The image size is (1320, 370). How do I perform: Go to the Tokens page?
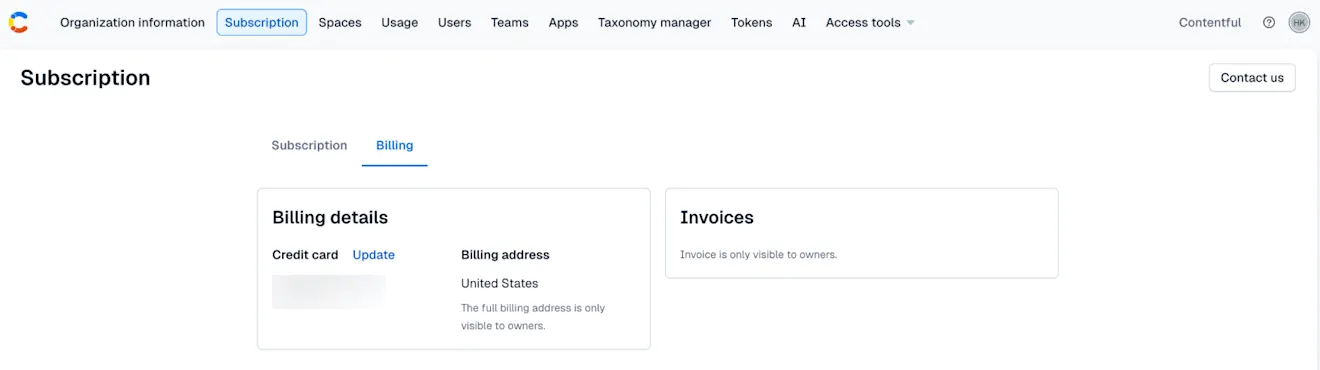pos(751,22)
